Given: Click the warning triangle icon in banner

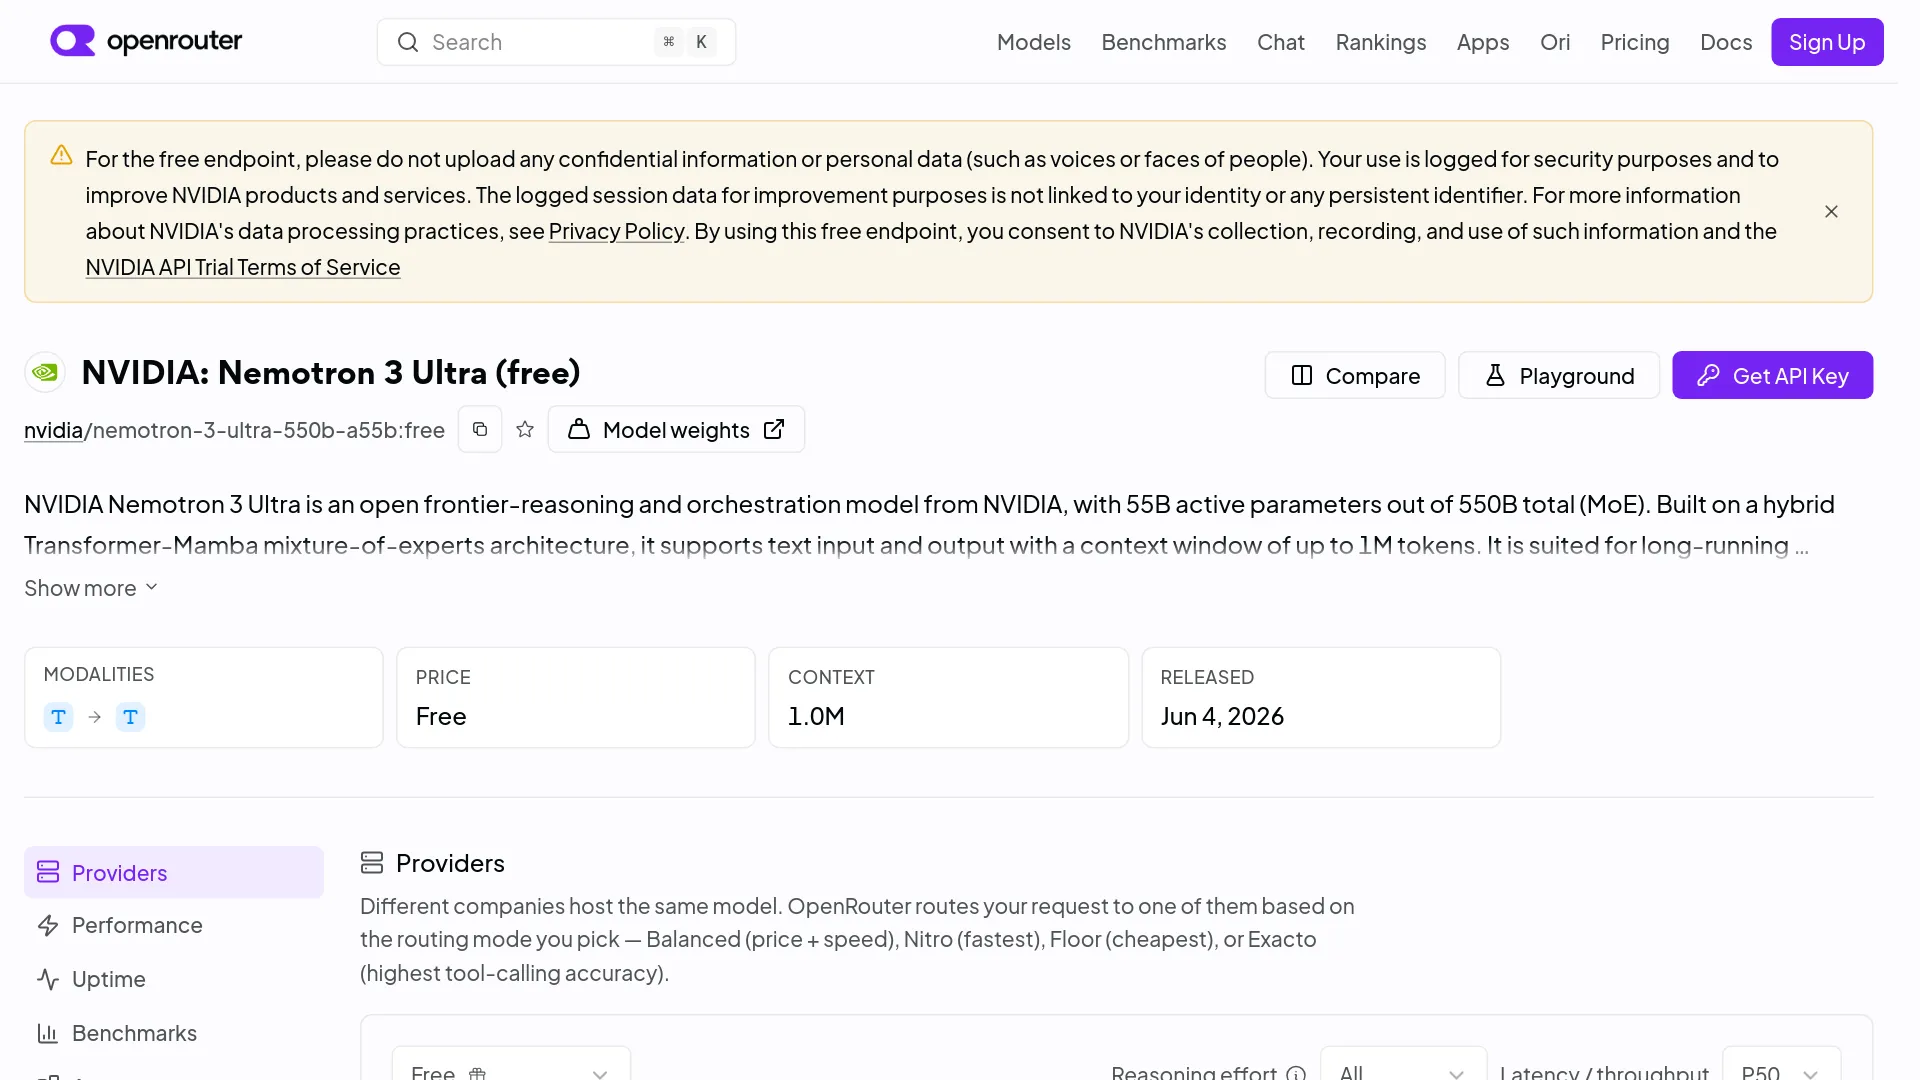Looking at the screenshot, I should click(62, 155).
